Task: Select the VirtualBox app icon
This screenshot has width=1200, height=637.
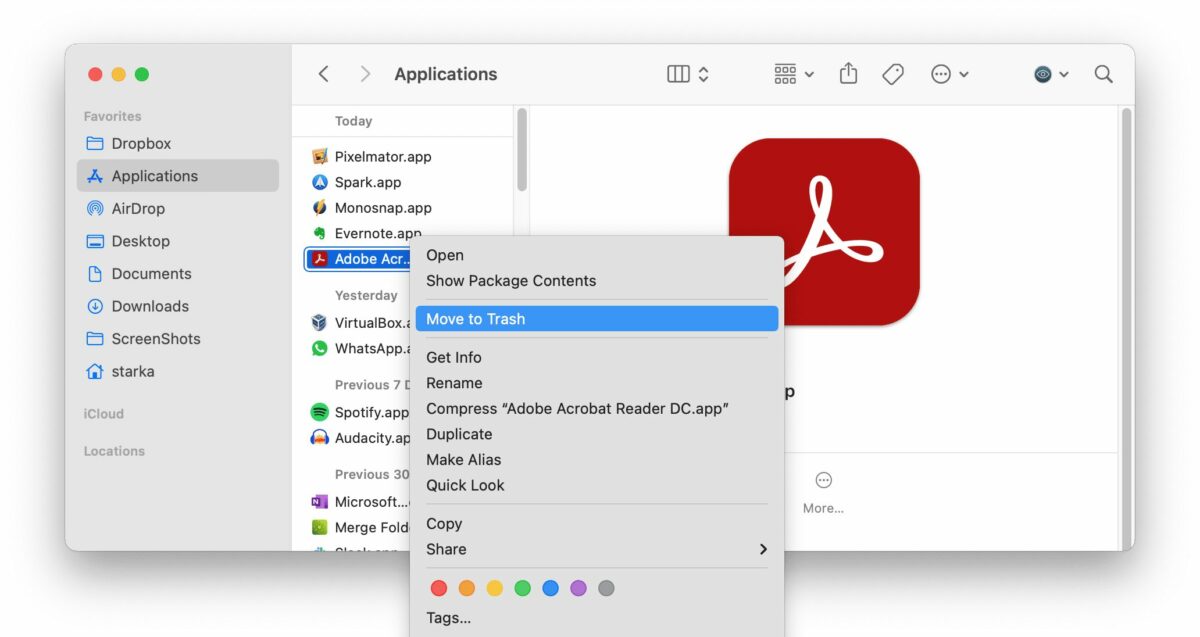Action: tap(320, 323)
